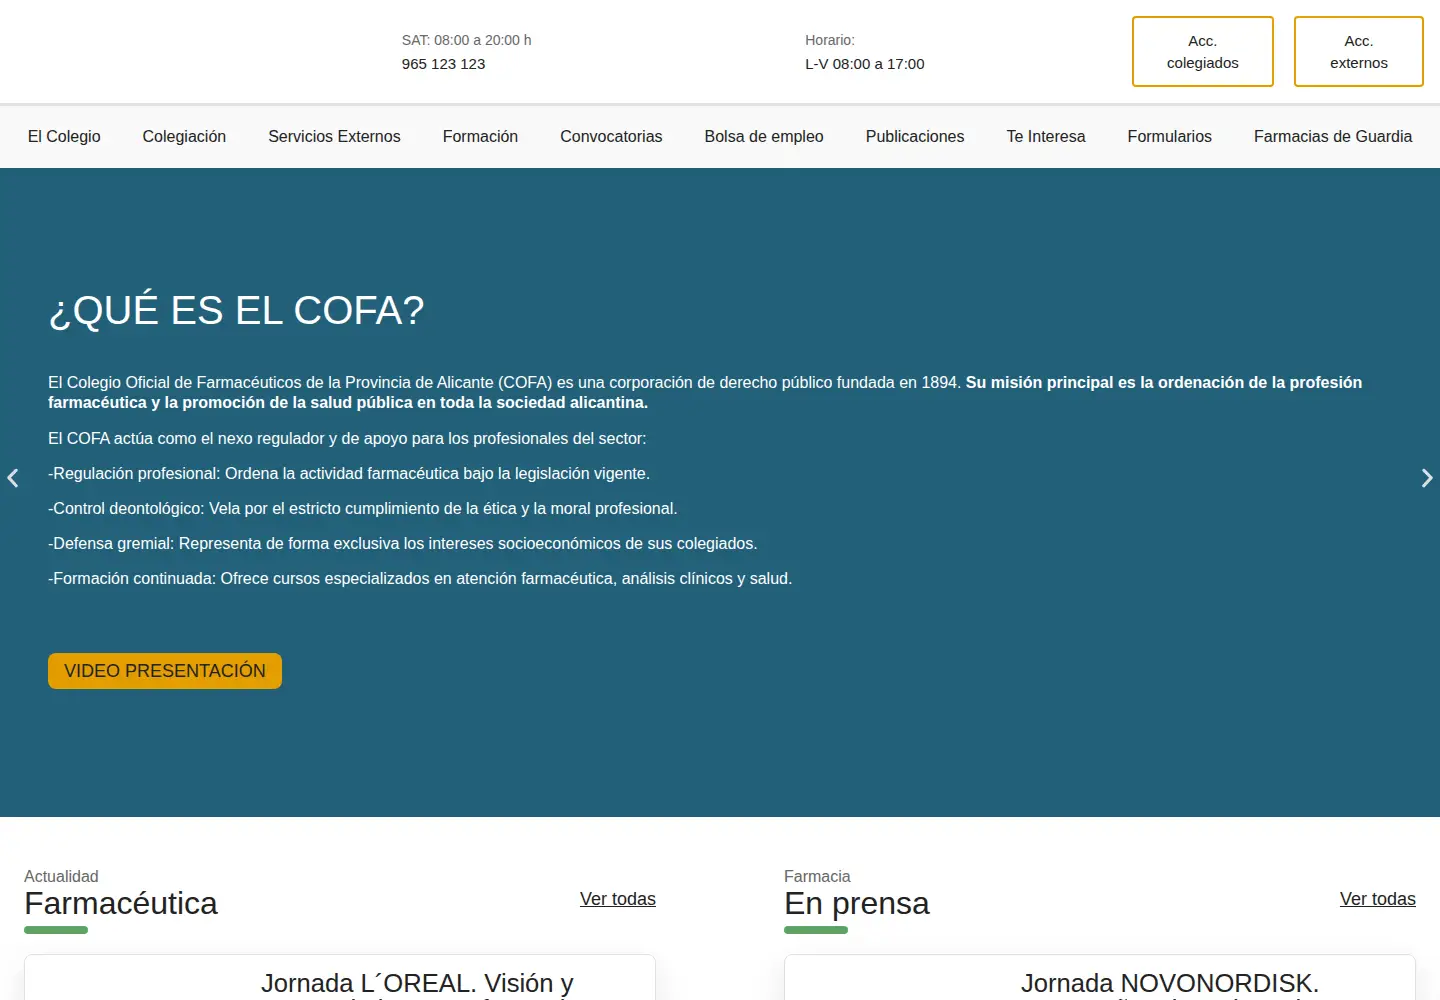Open Jornada NOVONORDISK news card
Screen dimensions: 1440x1000
(1100, 978)
